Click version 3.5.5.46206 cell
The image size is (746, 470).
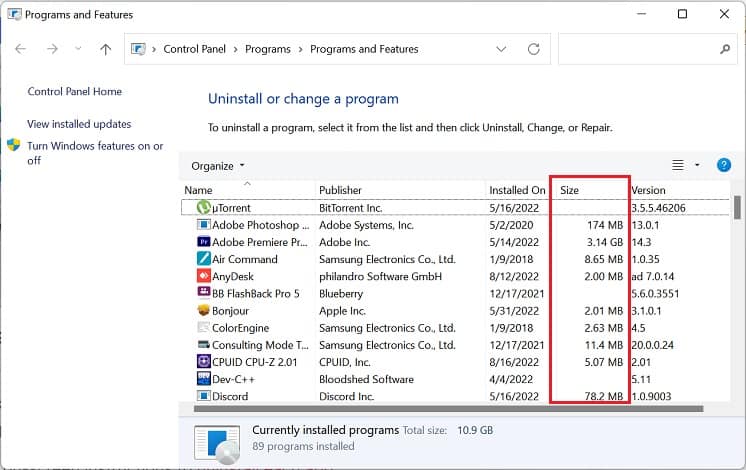coord(658,208)
